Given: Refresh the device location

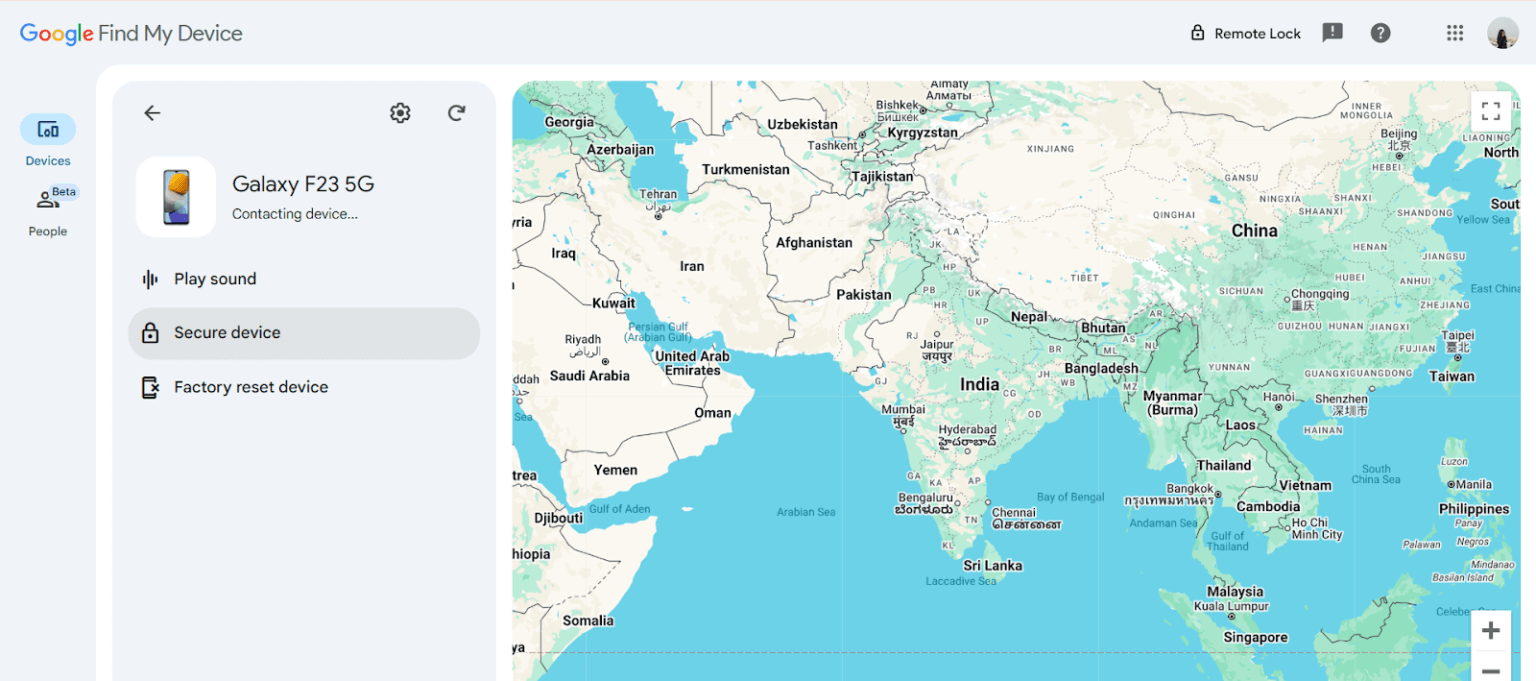Looking at the screenshot, I should tap(457, 113).
